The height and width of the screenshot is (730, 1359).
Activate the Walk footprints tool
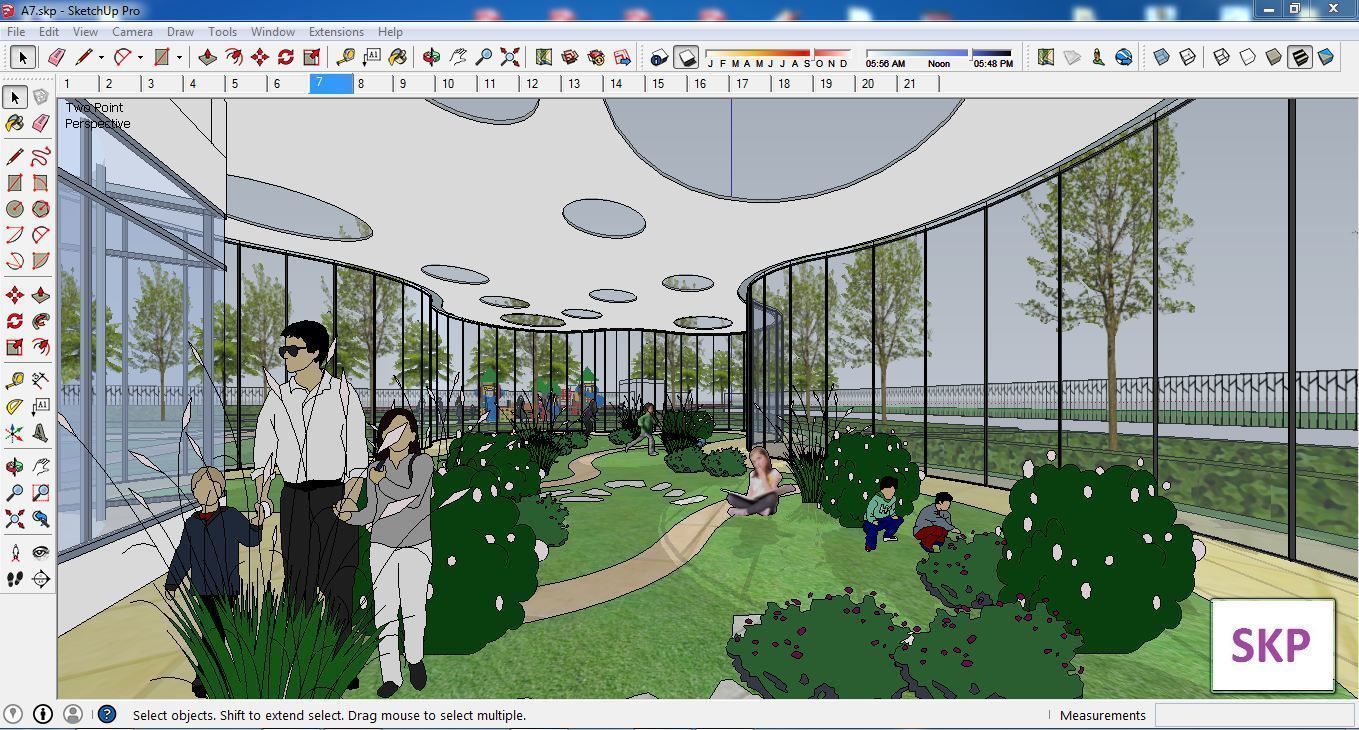pos(14,579)
